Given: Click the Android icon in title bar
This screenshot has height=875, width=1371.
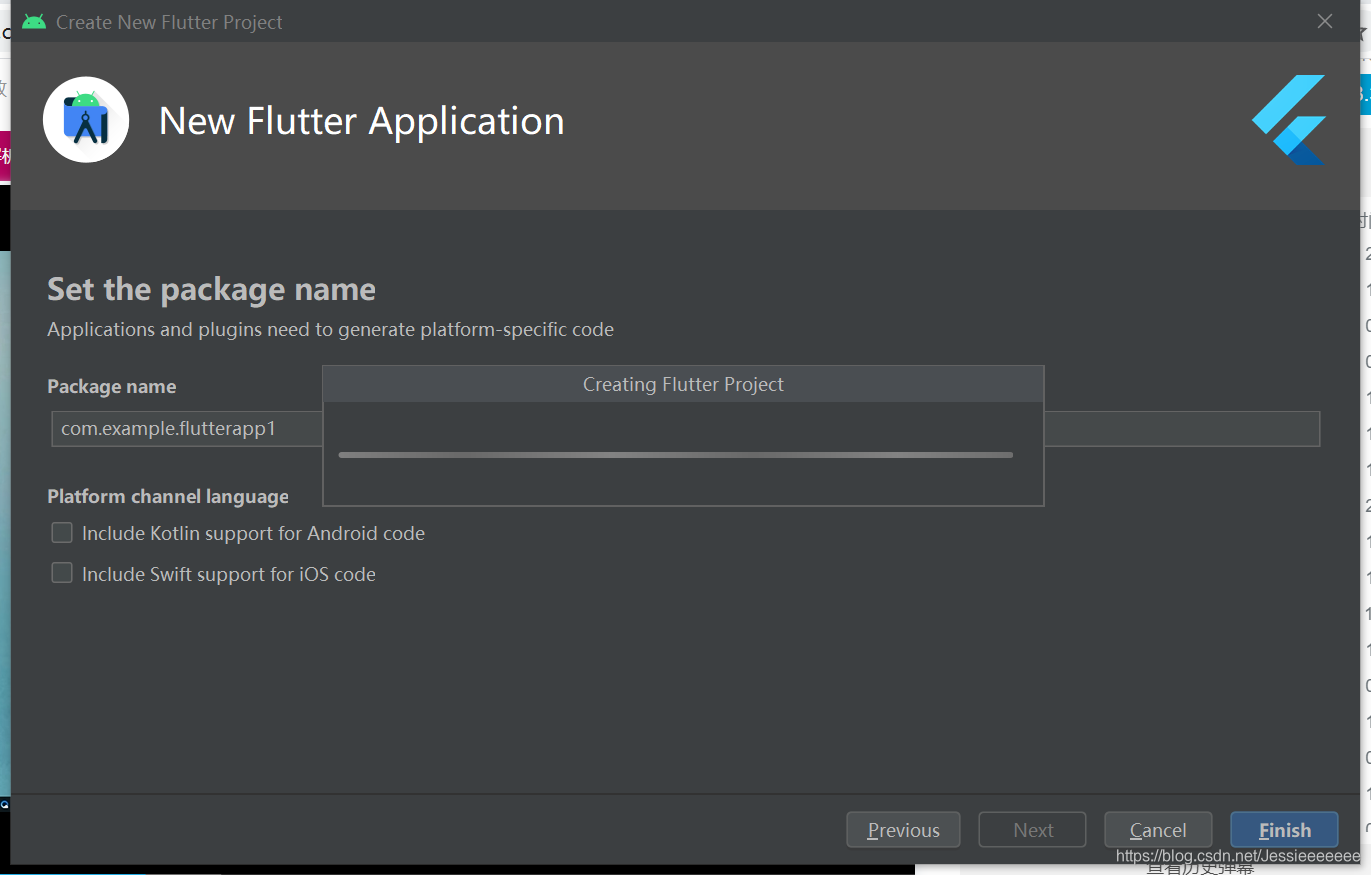Looking at the screenshot, I should (x=34, y=21).
